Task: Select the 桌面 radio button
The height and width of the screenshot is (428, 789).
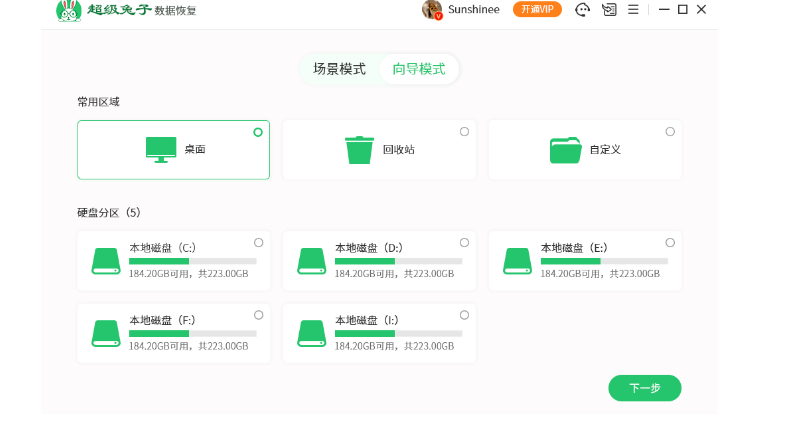Action: tap(258, 132)
